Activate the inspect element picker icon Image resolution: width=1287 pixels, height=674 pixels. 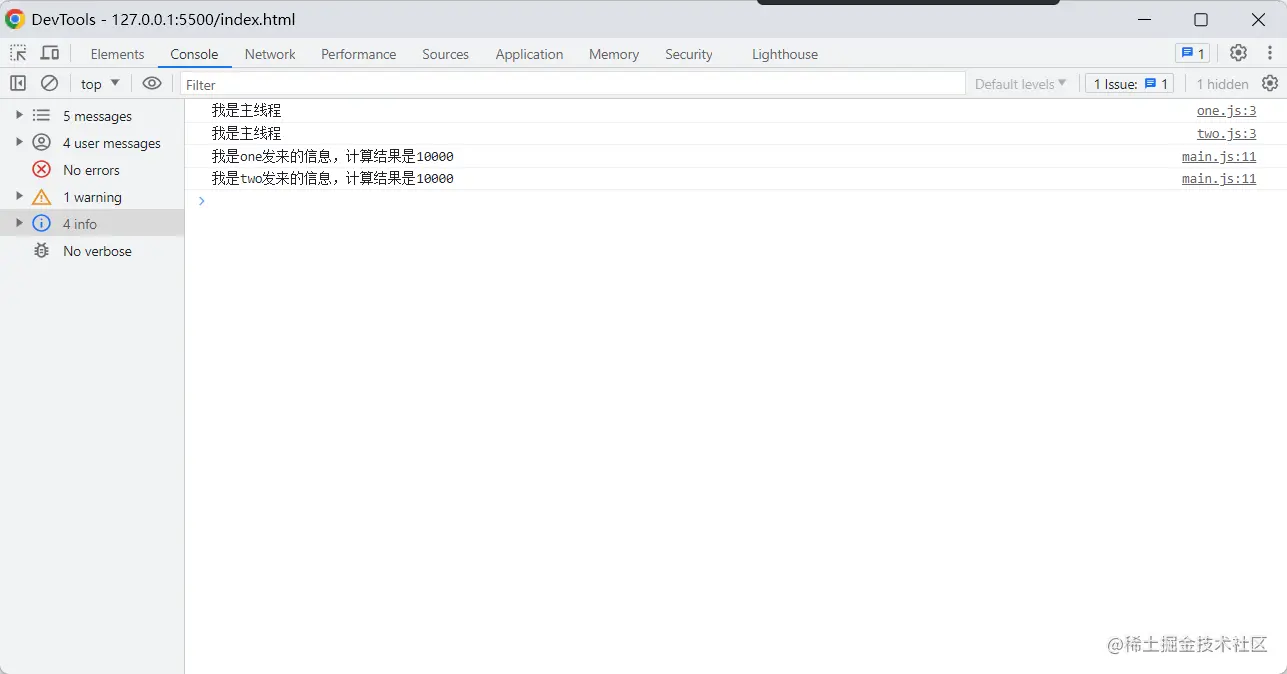tap(18, 53)
